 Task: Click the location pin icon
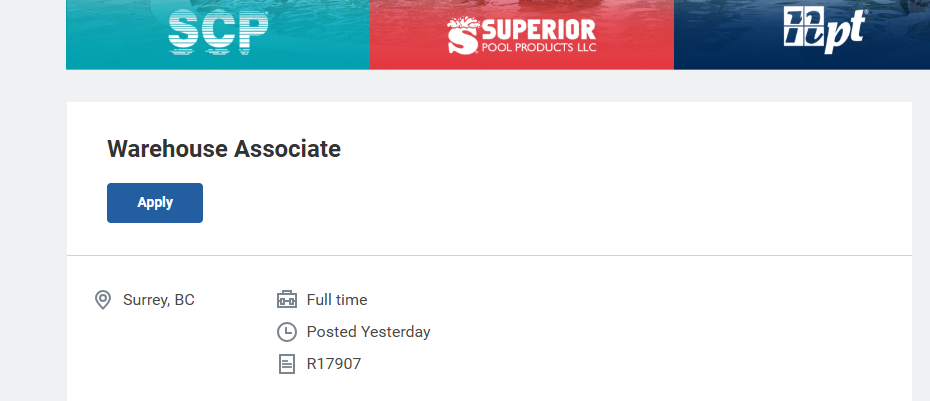[103, 300]
